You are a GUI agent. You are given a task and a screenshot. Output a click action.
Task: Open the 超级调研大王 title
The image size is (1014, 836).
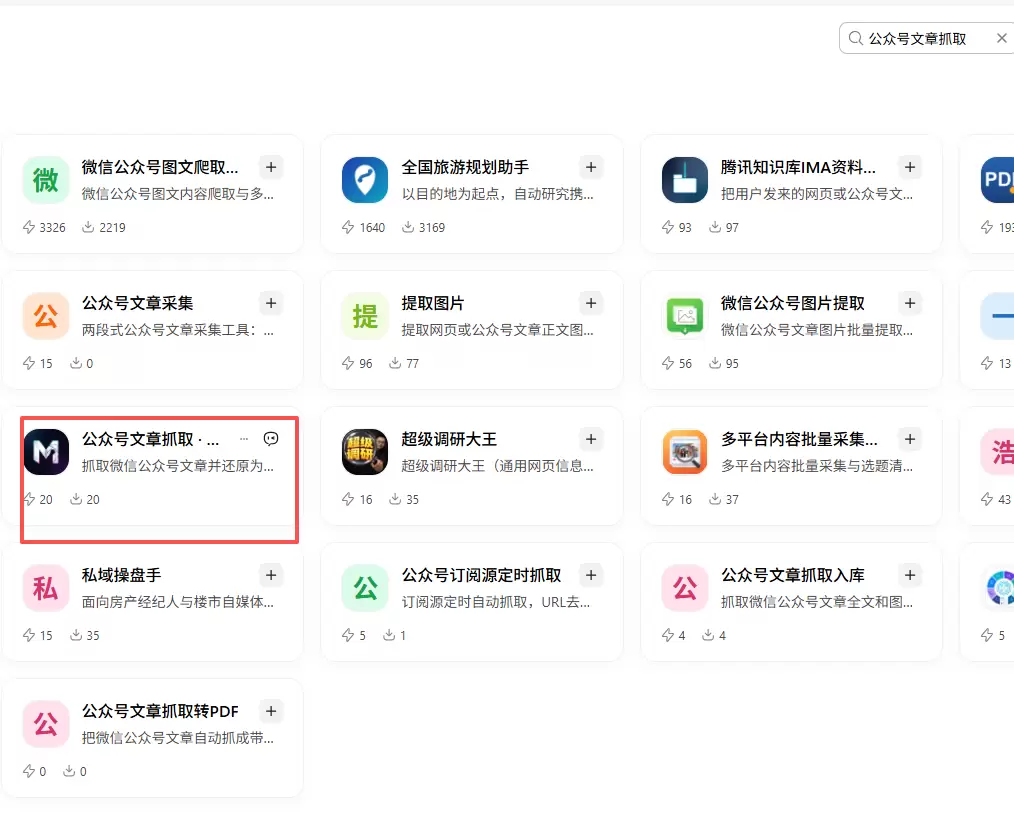coord(449,440)
